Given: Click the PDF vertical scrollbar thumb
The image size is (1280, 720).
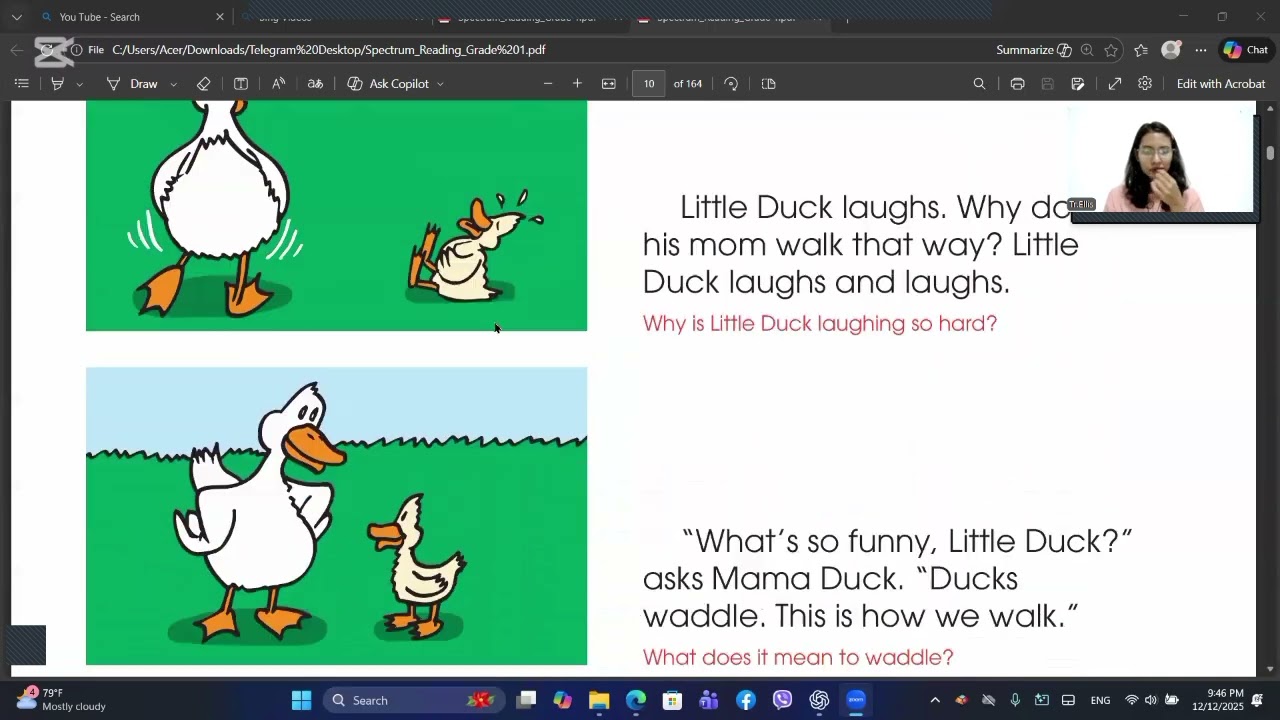Looking at the screenshot, I should point(1270,153).
